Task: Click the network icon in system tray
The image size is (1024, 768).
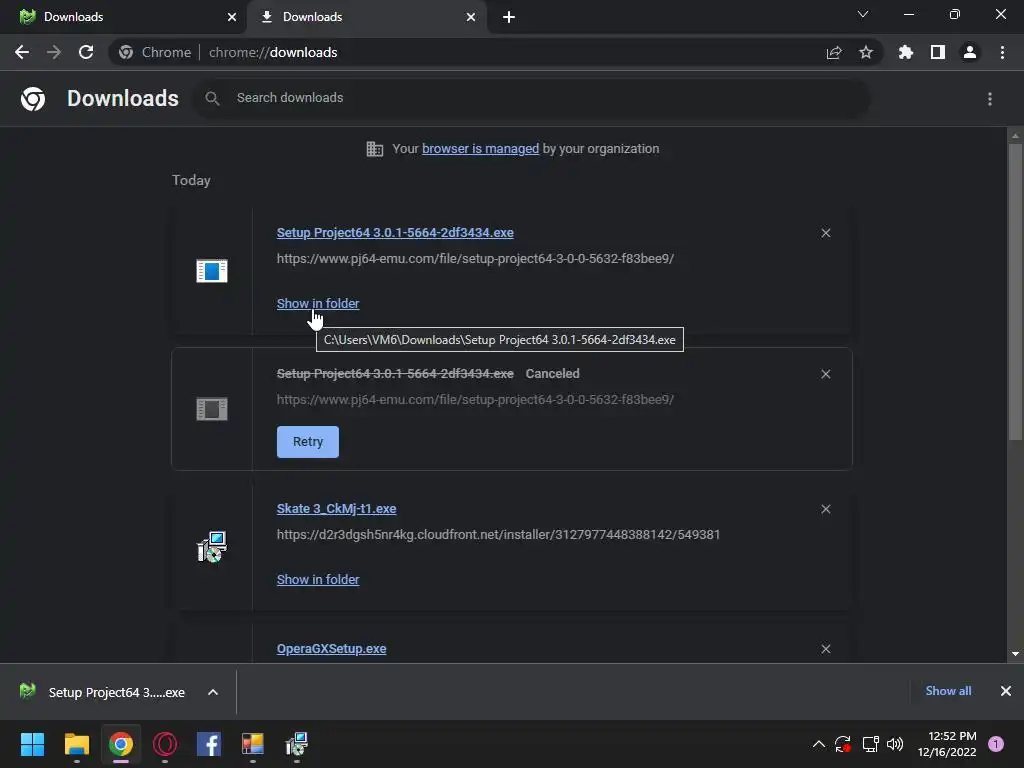Action: (x=870, y=744)
